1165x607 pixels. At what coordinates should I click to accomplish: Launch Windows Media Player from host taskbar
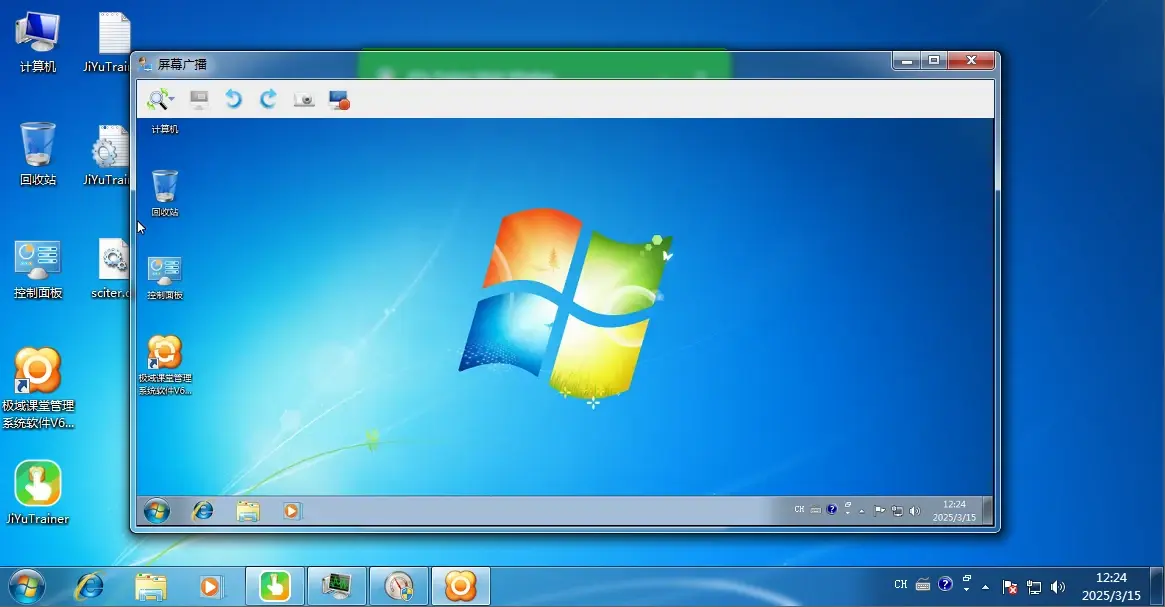(210, 587)
